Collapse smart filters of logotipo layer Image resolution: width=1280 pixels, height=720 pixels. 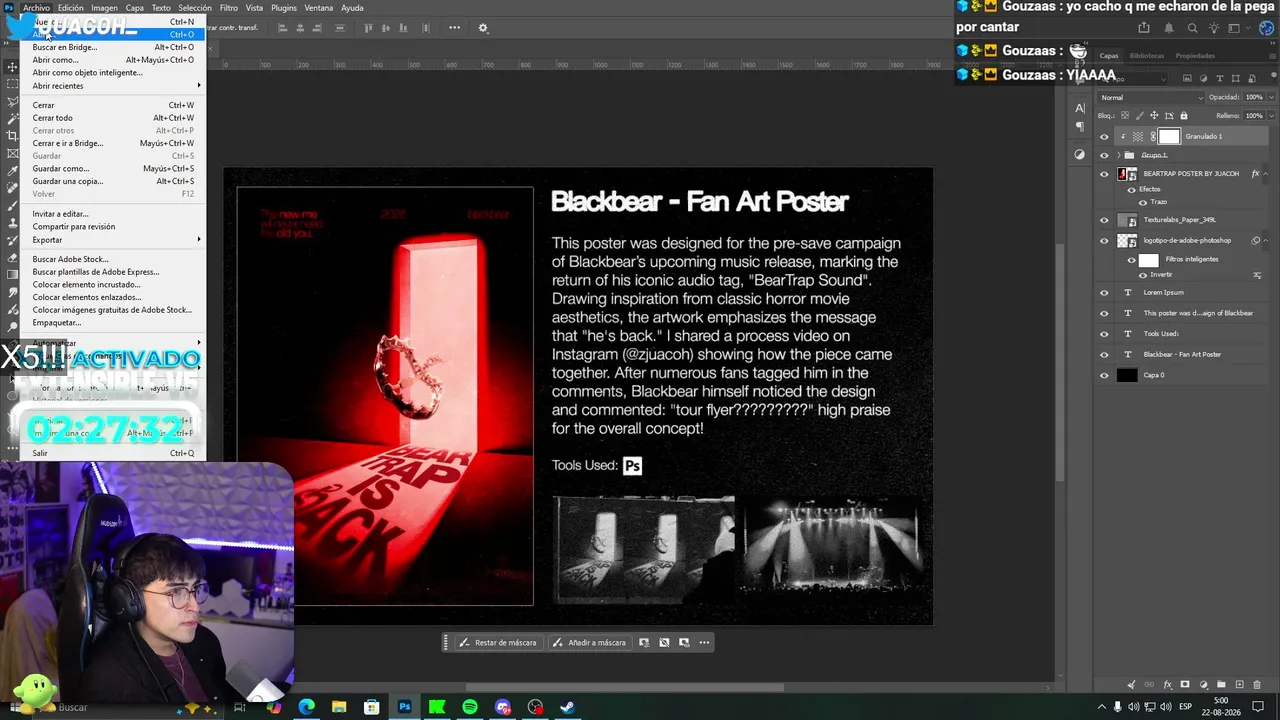[1266, 241]
